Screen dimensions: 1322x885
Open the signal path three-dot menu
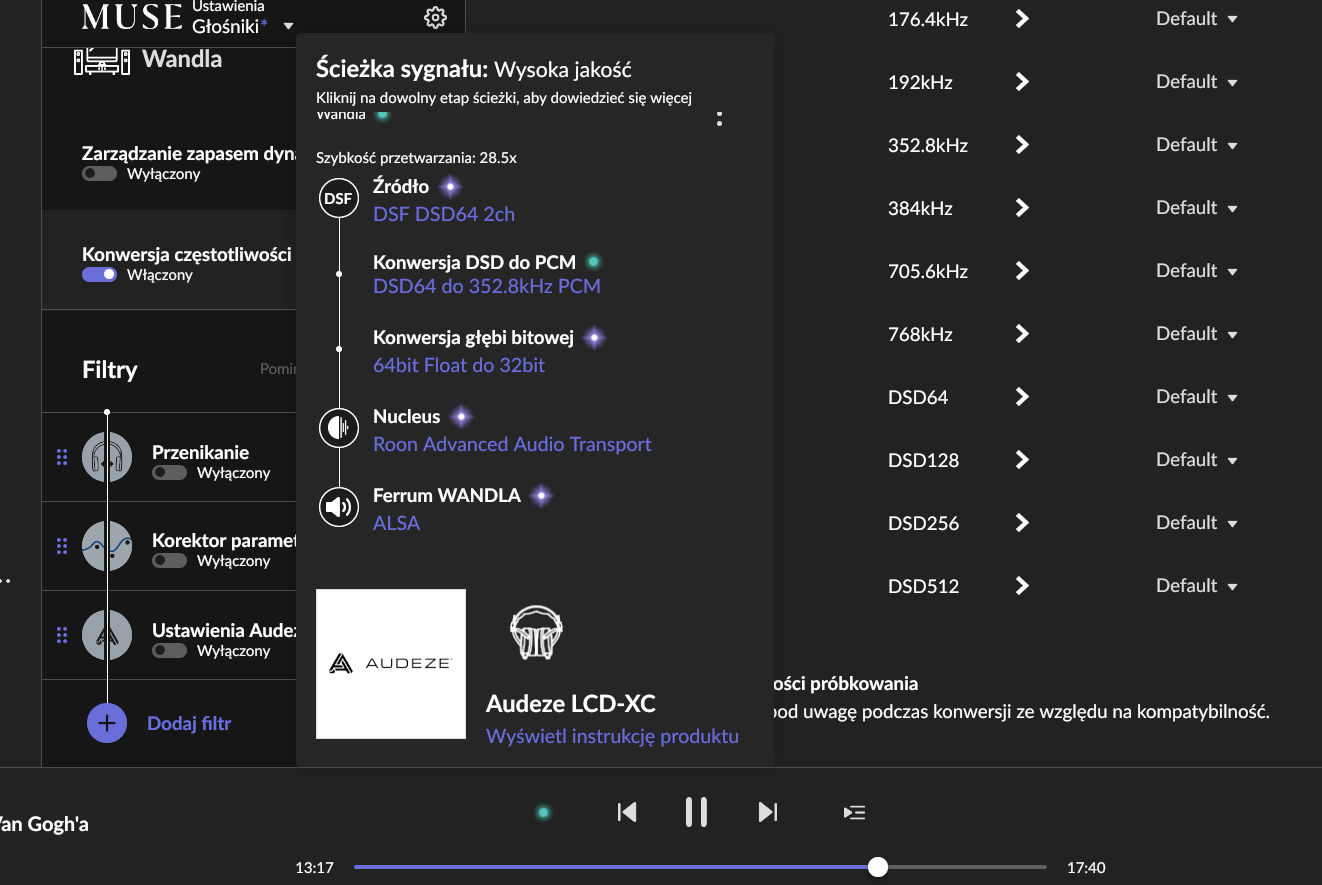point(719,119)
